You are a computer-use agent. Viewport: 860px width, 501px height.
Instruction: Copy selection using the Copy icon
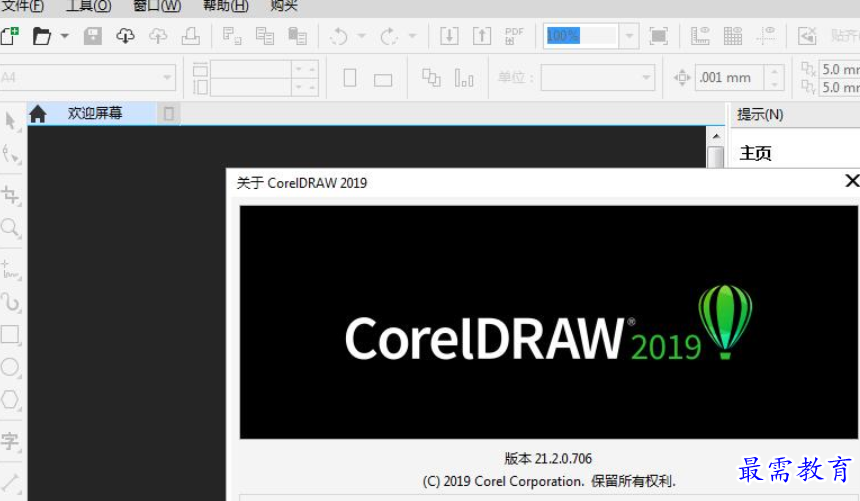coord(265,36)
